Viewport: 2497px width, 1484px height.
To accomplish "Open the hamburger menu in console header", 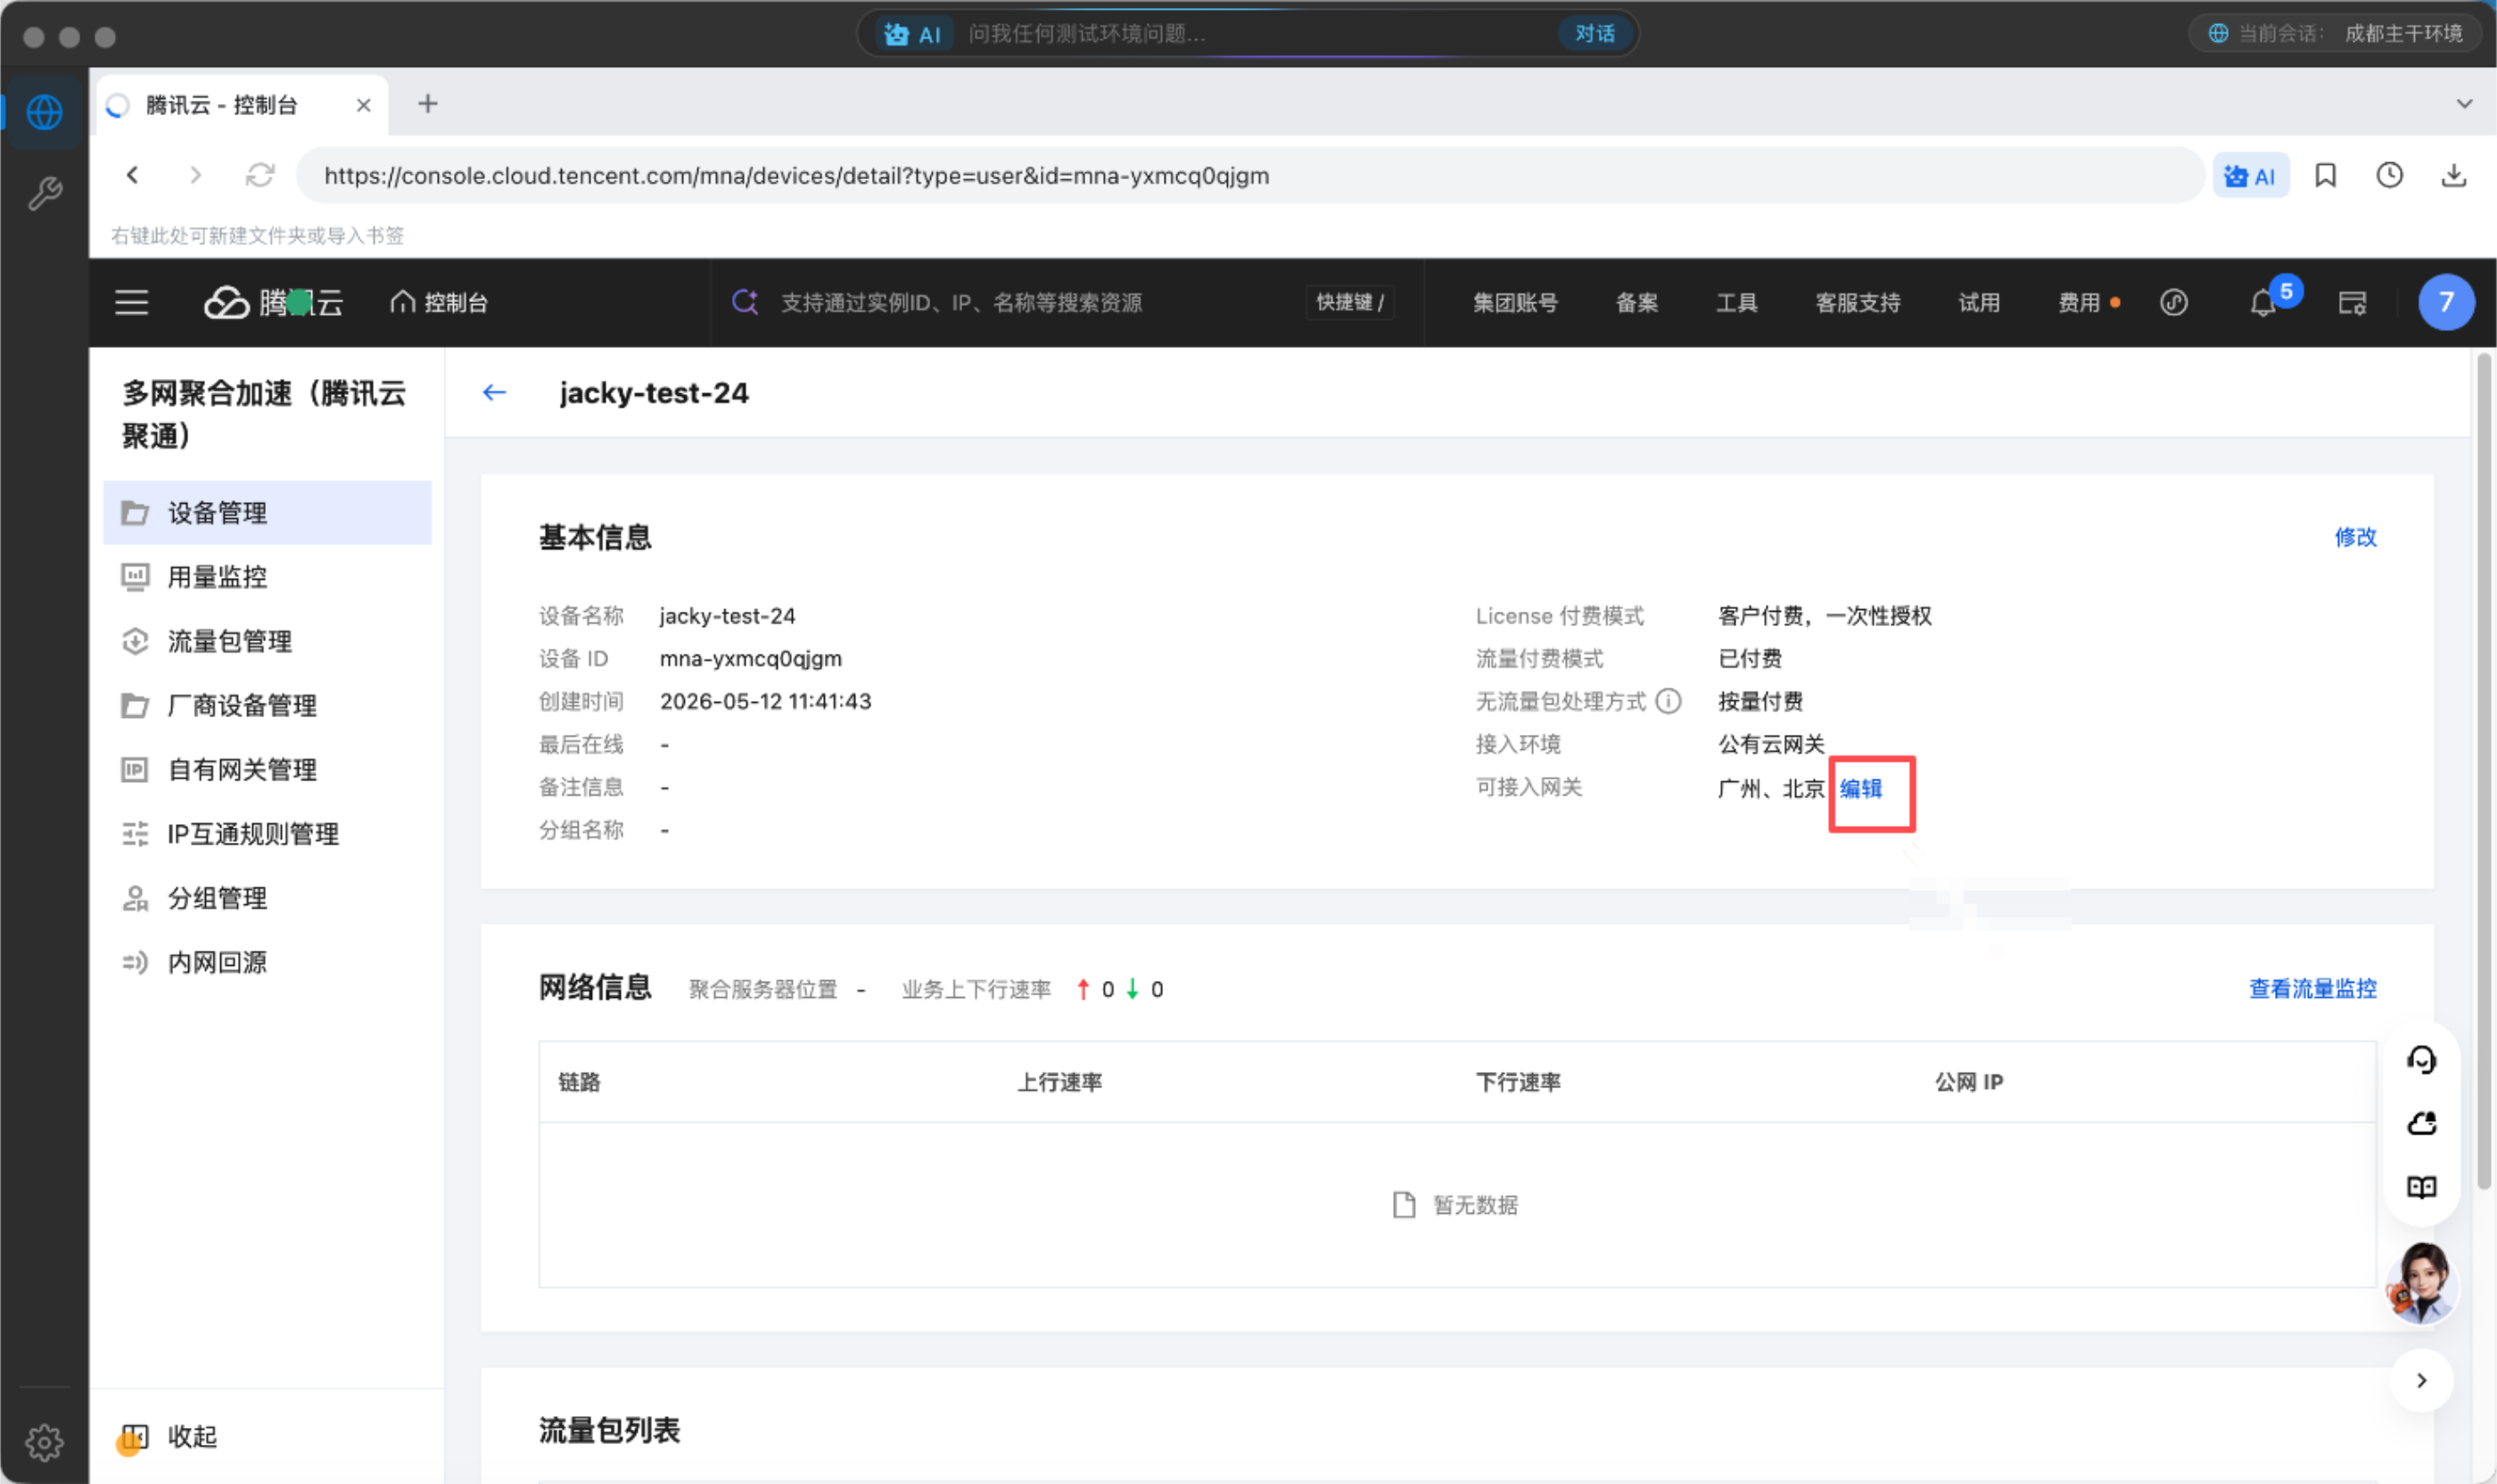I will point(131,302).
